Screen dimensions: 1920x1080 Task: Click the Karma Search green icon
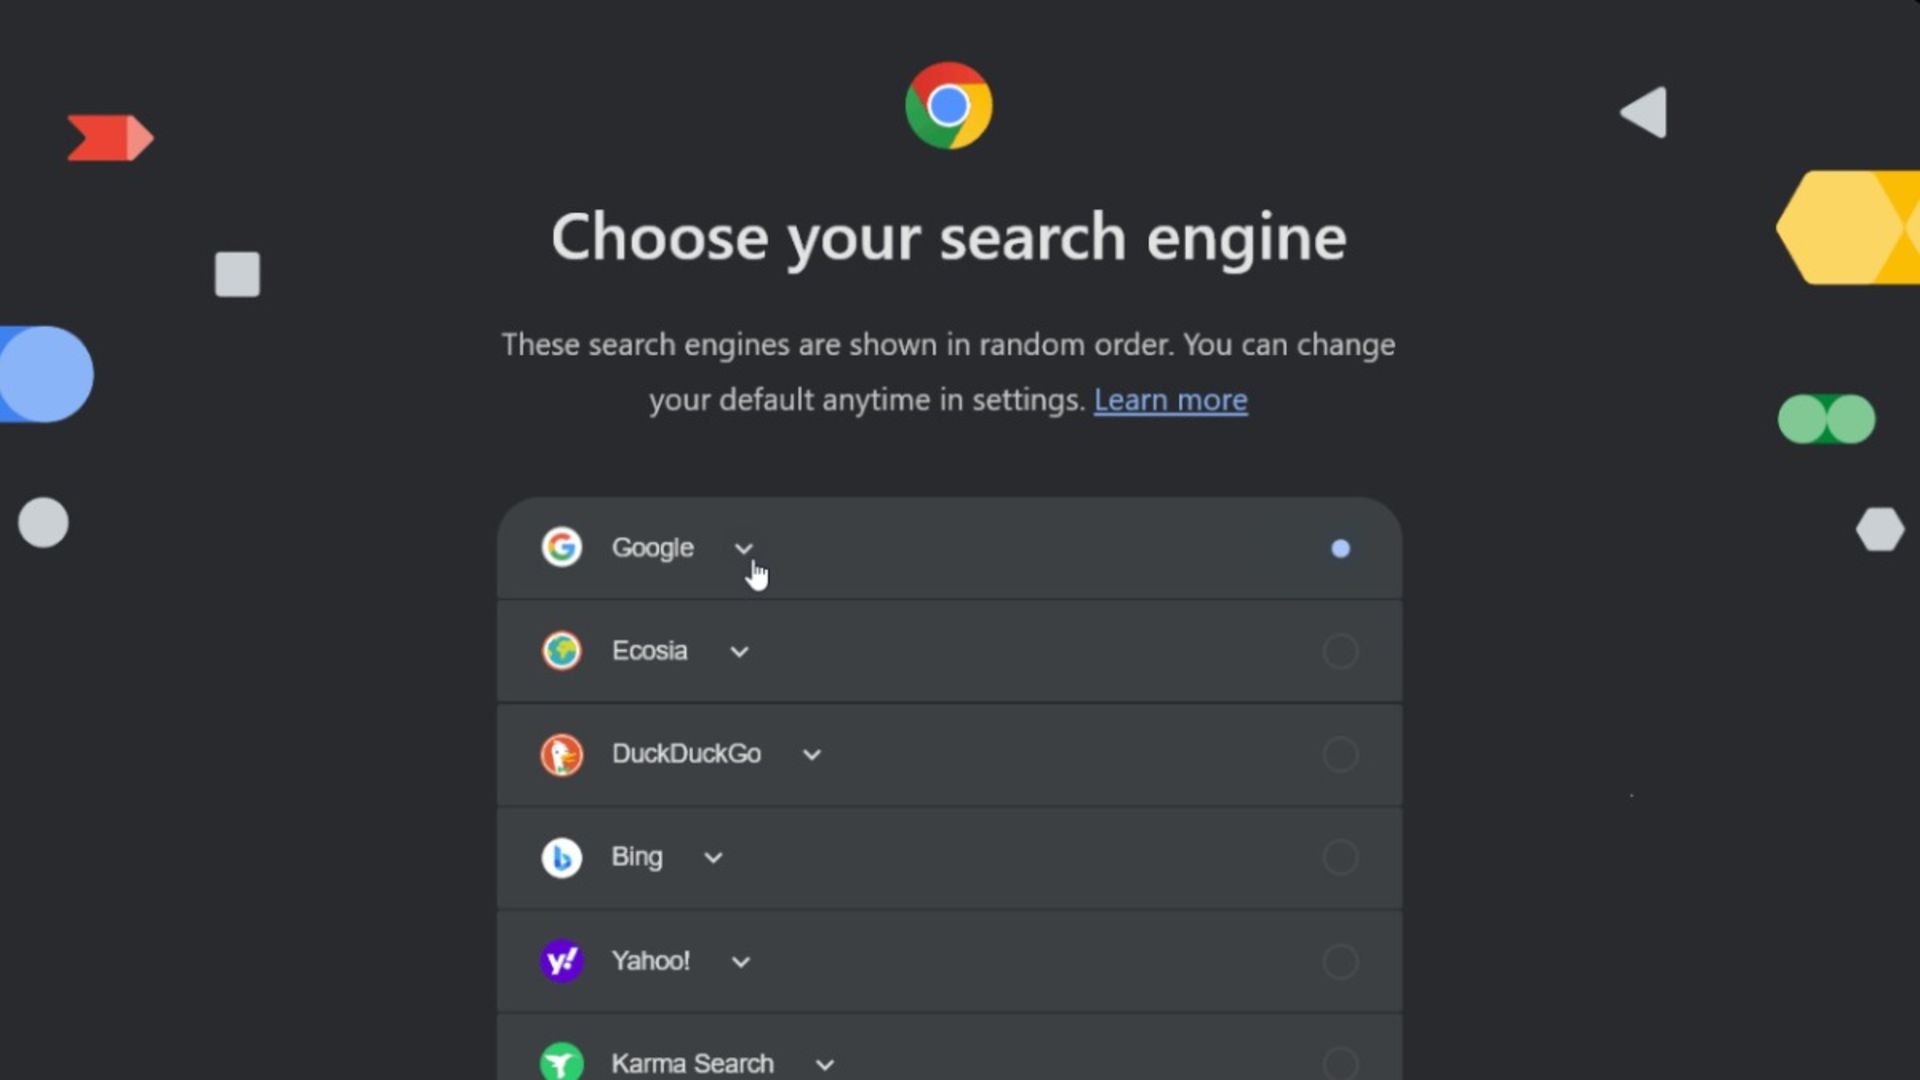coord(562,1061)
